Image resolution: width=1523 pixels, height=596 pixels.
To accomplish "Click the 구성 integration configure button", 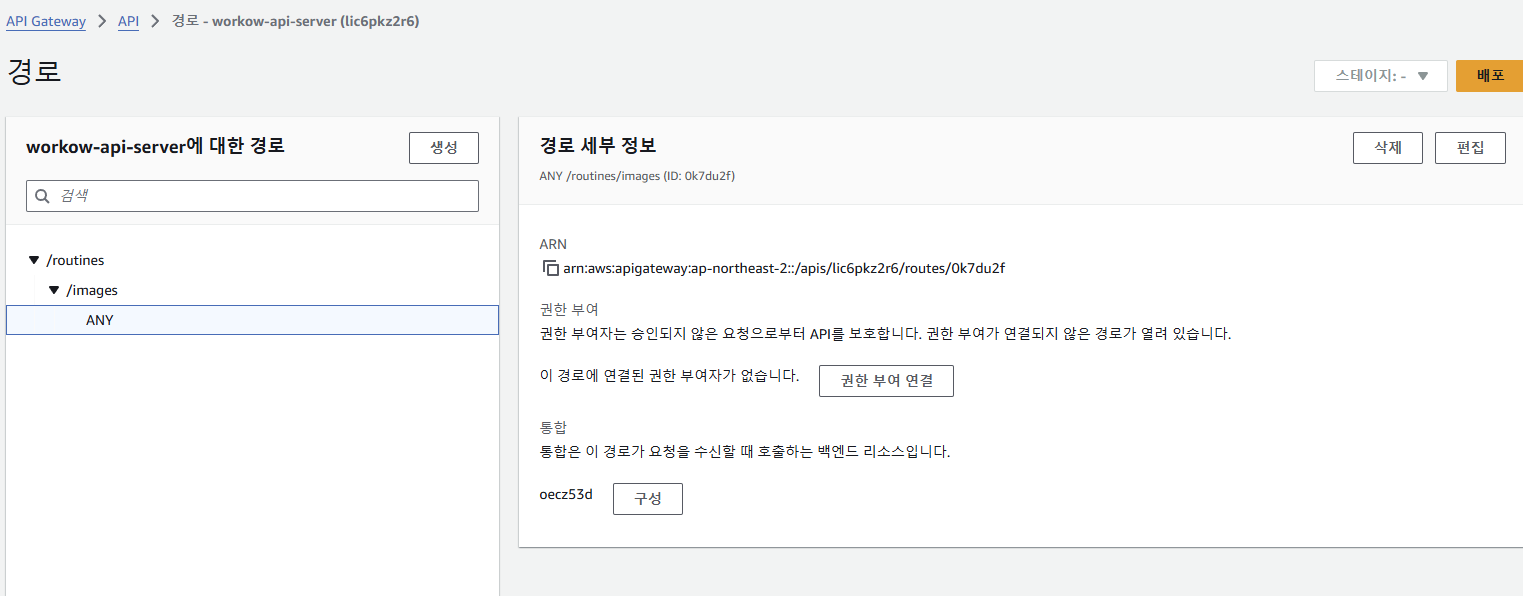I will pos(648,499).
